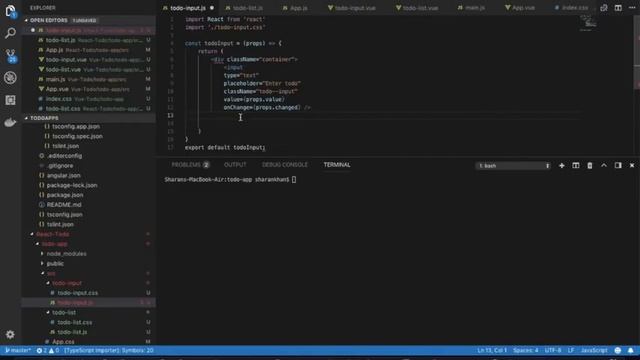Switch to the main.js editor tab

[x=474, y=8]
